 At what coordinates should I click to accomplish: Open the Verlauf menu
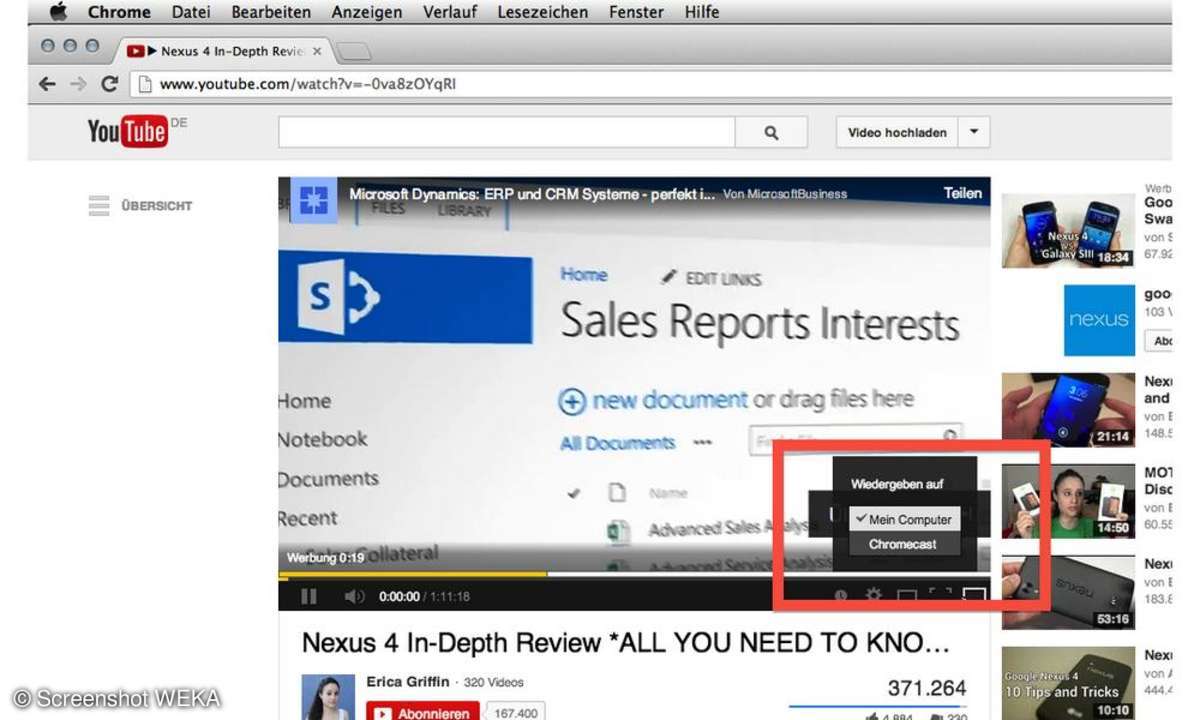[448, 12]
